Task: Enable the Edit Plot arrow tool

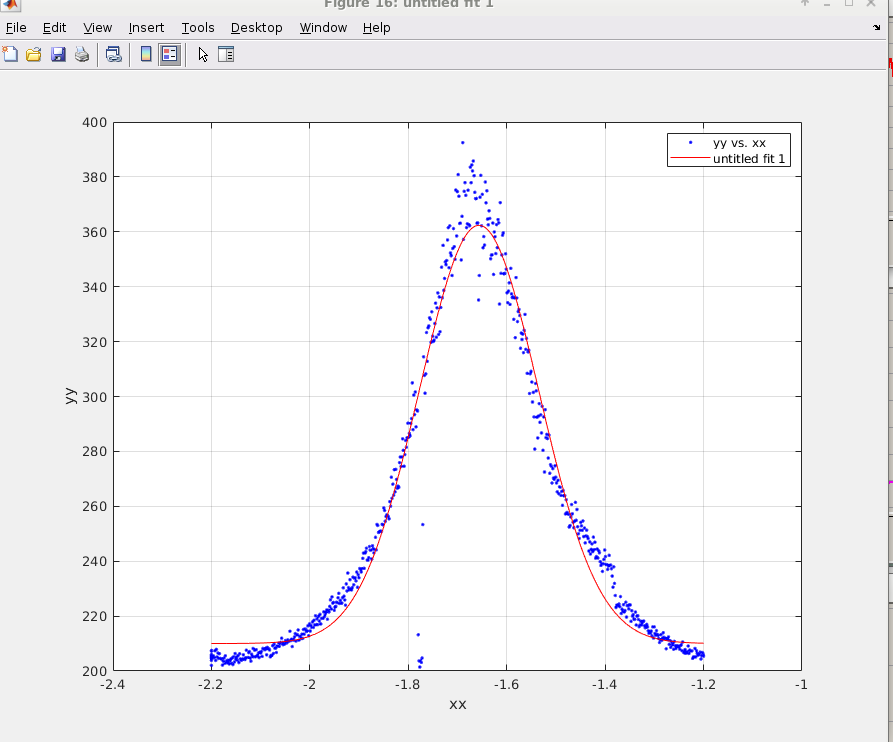Action: [203, 54]
